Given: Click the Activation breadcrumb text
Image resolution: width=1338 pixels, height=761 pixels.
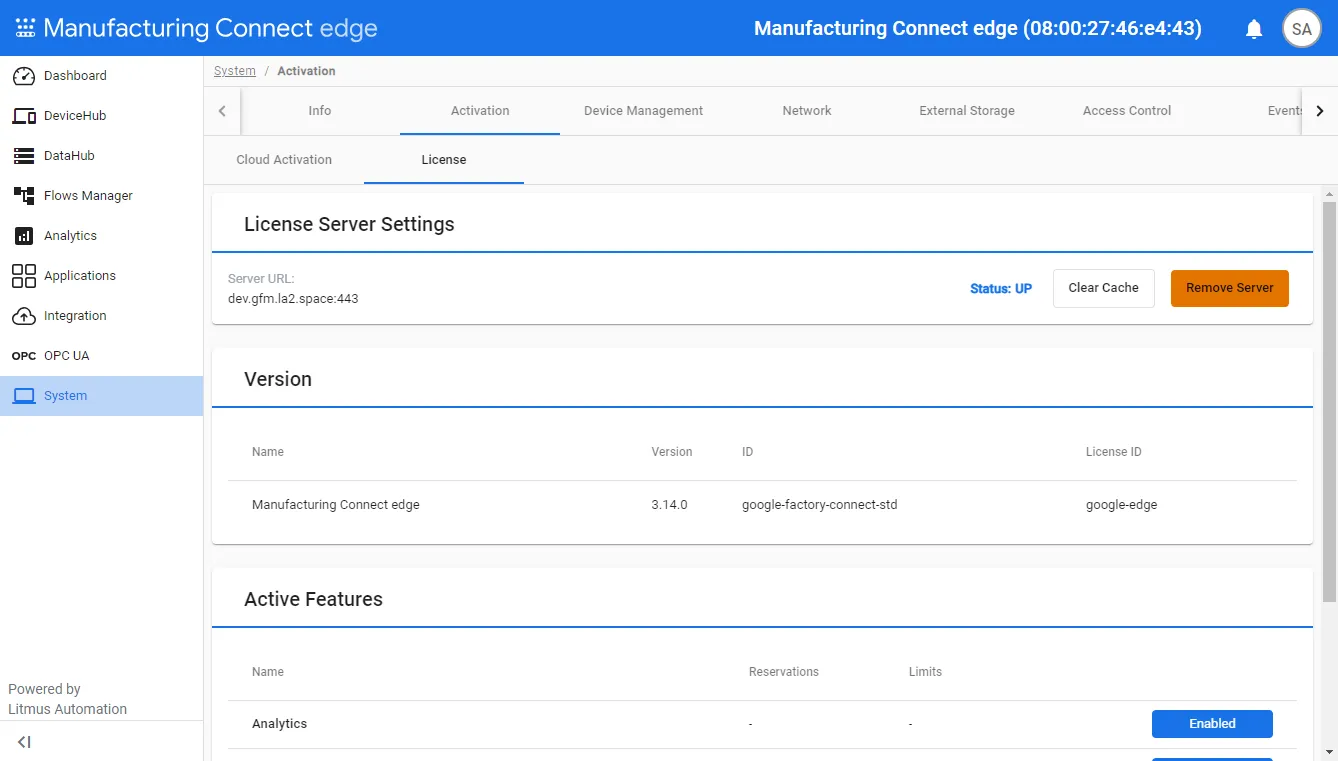Looking at the screenshot, I should click(306, 71).
